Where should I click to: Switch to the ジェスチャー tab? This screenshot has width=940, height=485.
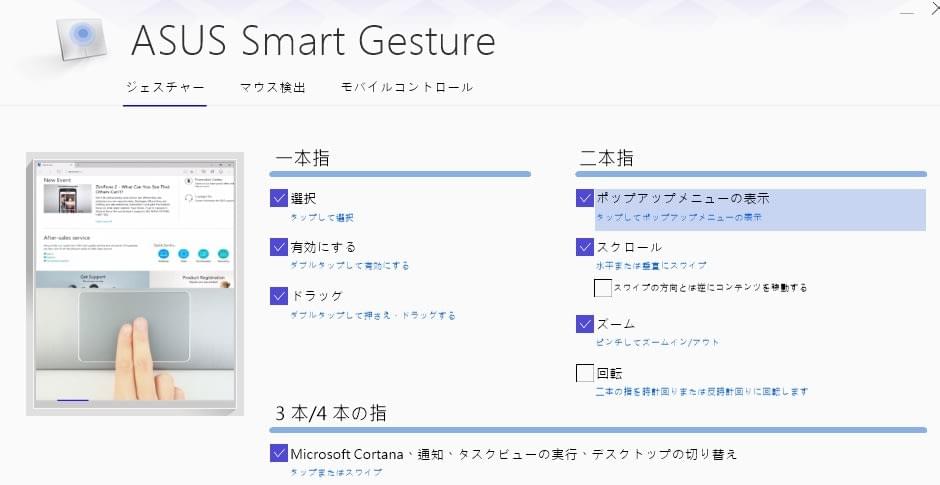(x=165, y=87)
